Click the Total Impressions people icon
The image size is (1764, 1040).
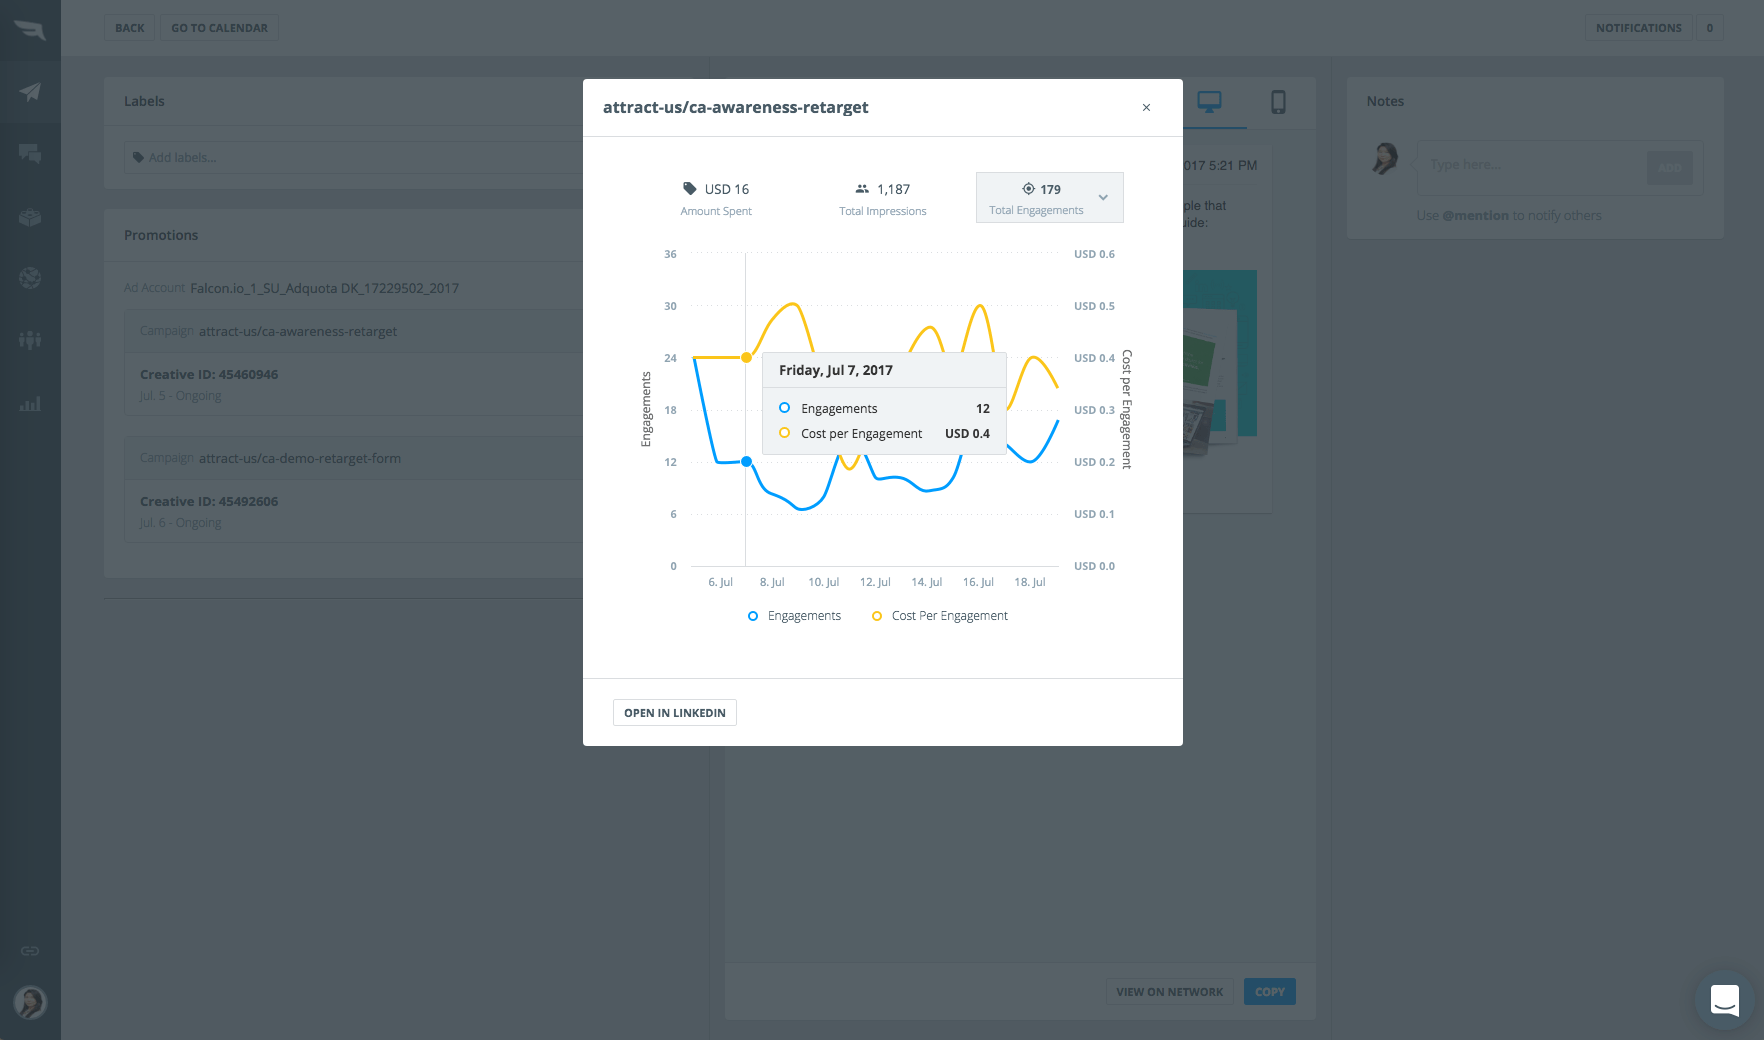point(862,189)
